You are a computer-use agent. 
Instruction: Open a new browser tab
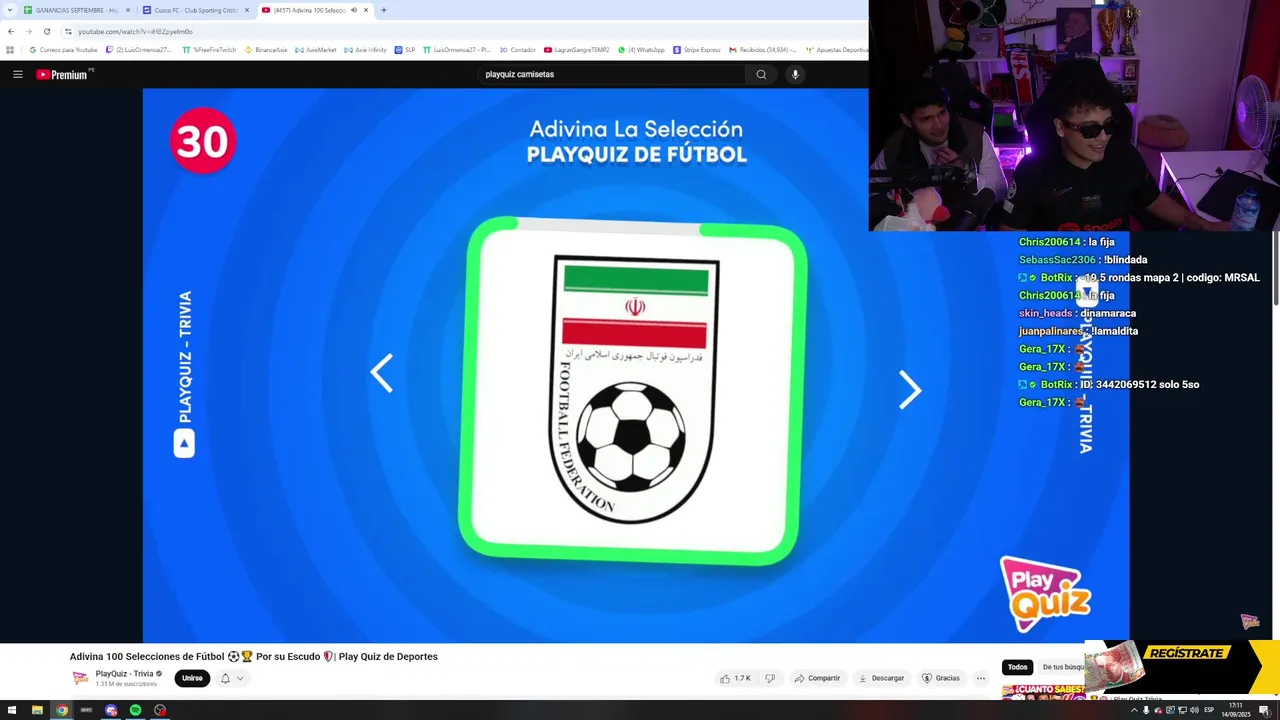click(383, 10)
